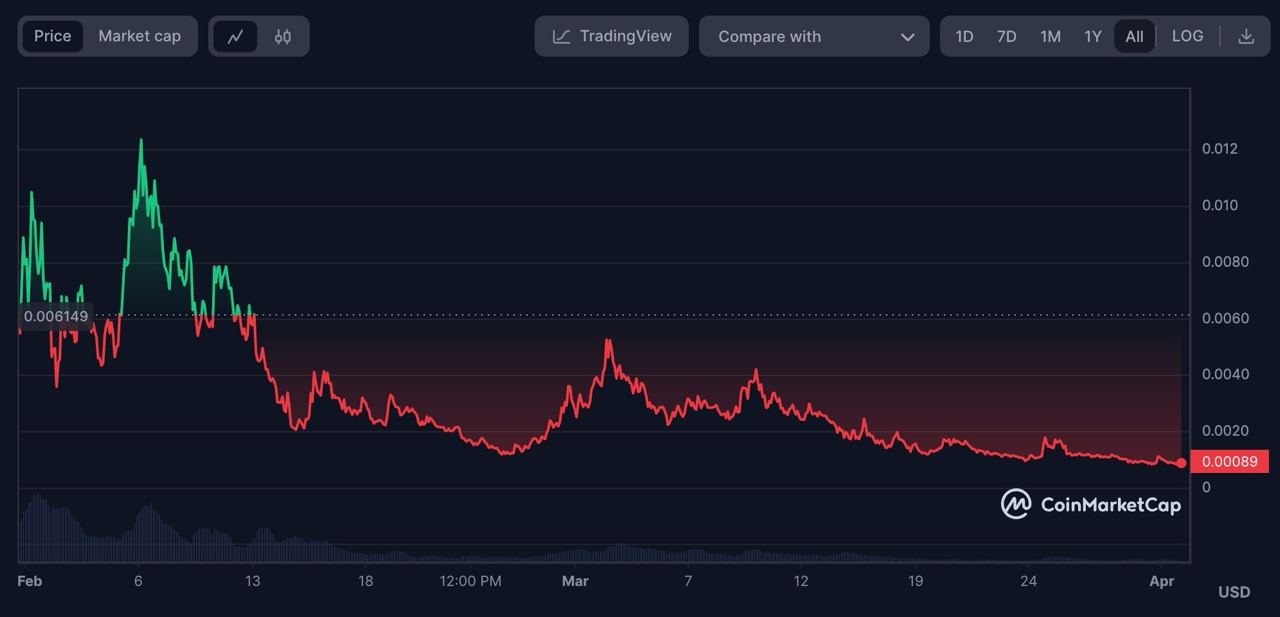The image size is (1280, 617).
Task: Open the TradingView chart button
Action: (612, 36)
